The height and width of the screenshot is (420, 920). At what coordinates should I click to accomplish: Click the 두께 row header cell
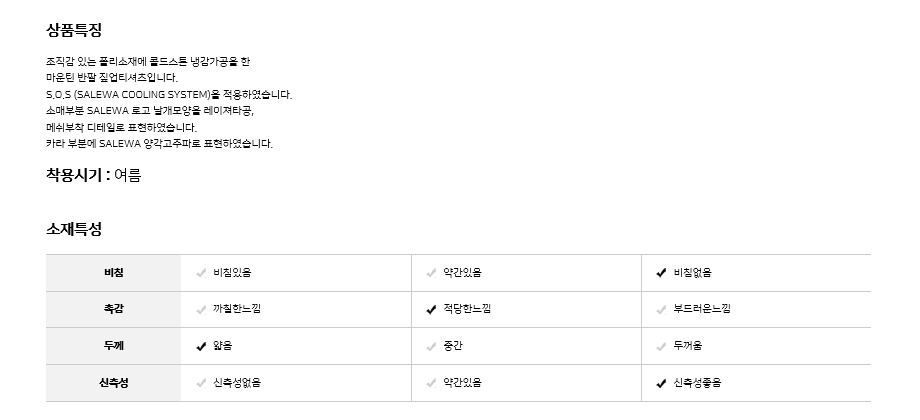pyautogui.click(x=113, y=347)
